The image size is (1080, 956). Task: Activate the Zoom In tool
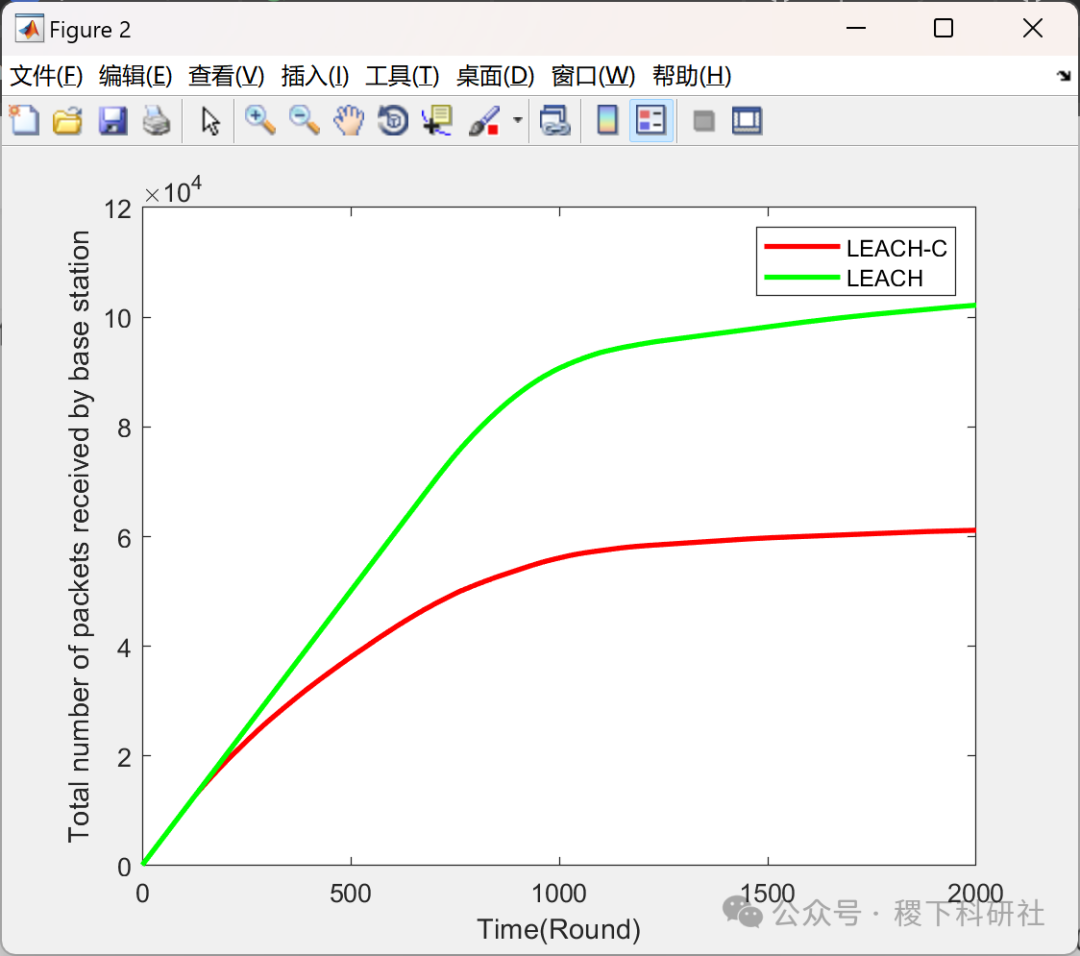point(260,121)
